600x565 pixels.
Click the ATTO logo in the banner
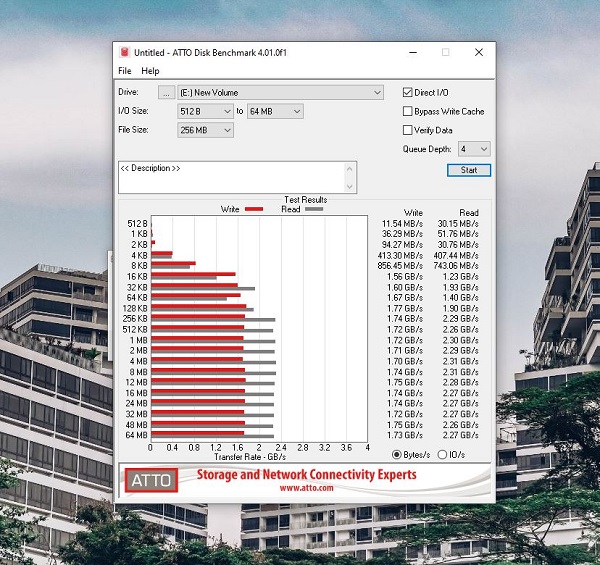click(151, 481)
